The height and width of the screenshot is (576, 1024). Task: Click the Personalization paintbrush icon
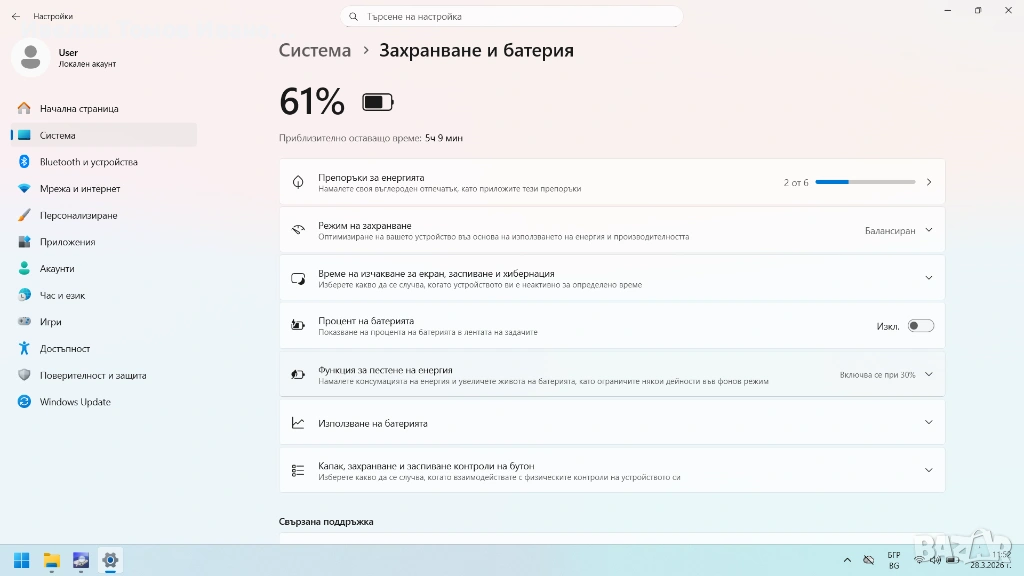pos(24,215)
